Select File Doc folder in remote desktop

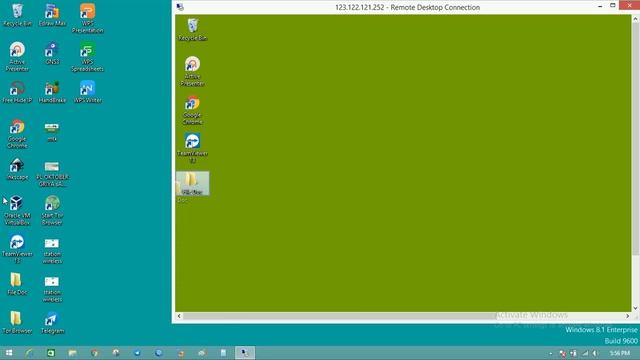(193, 183)
